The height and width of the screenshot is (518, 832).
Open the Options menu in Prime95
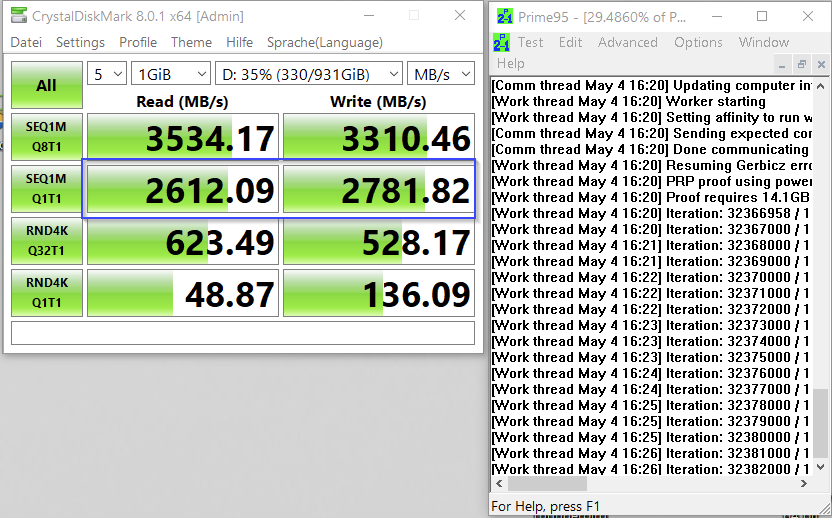tap(698, 42)
